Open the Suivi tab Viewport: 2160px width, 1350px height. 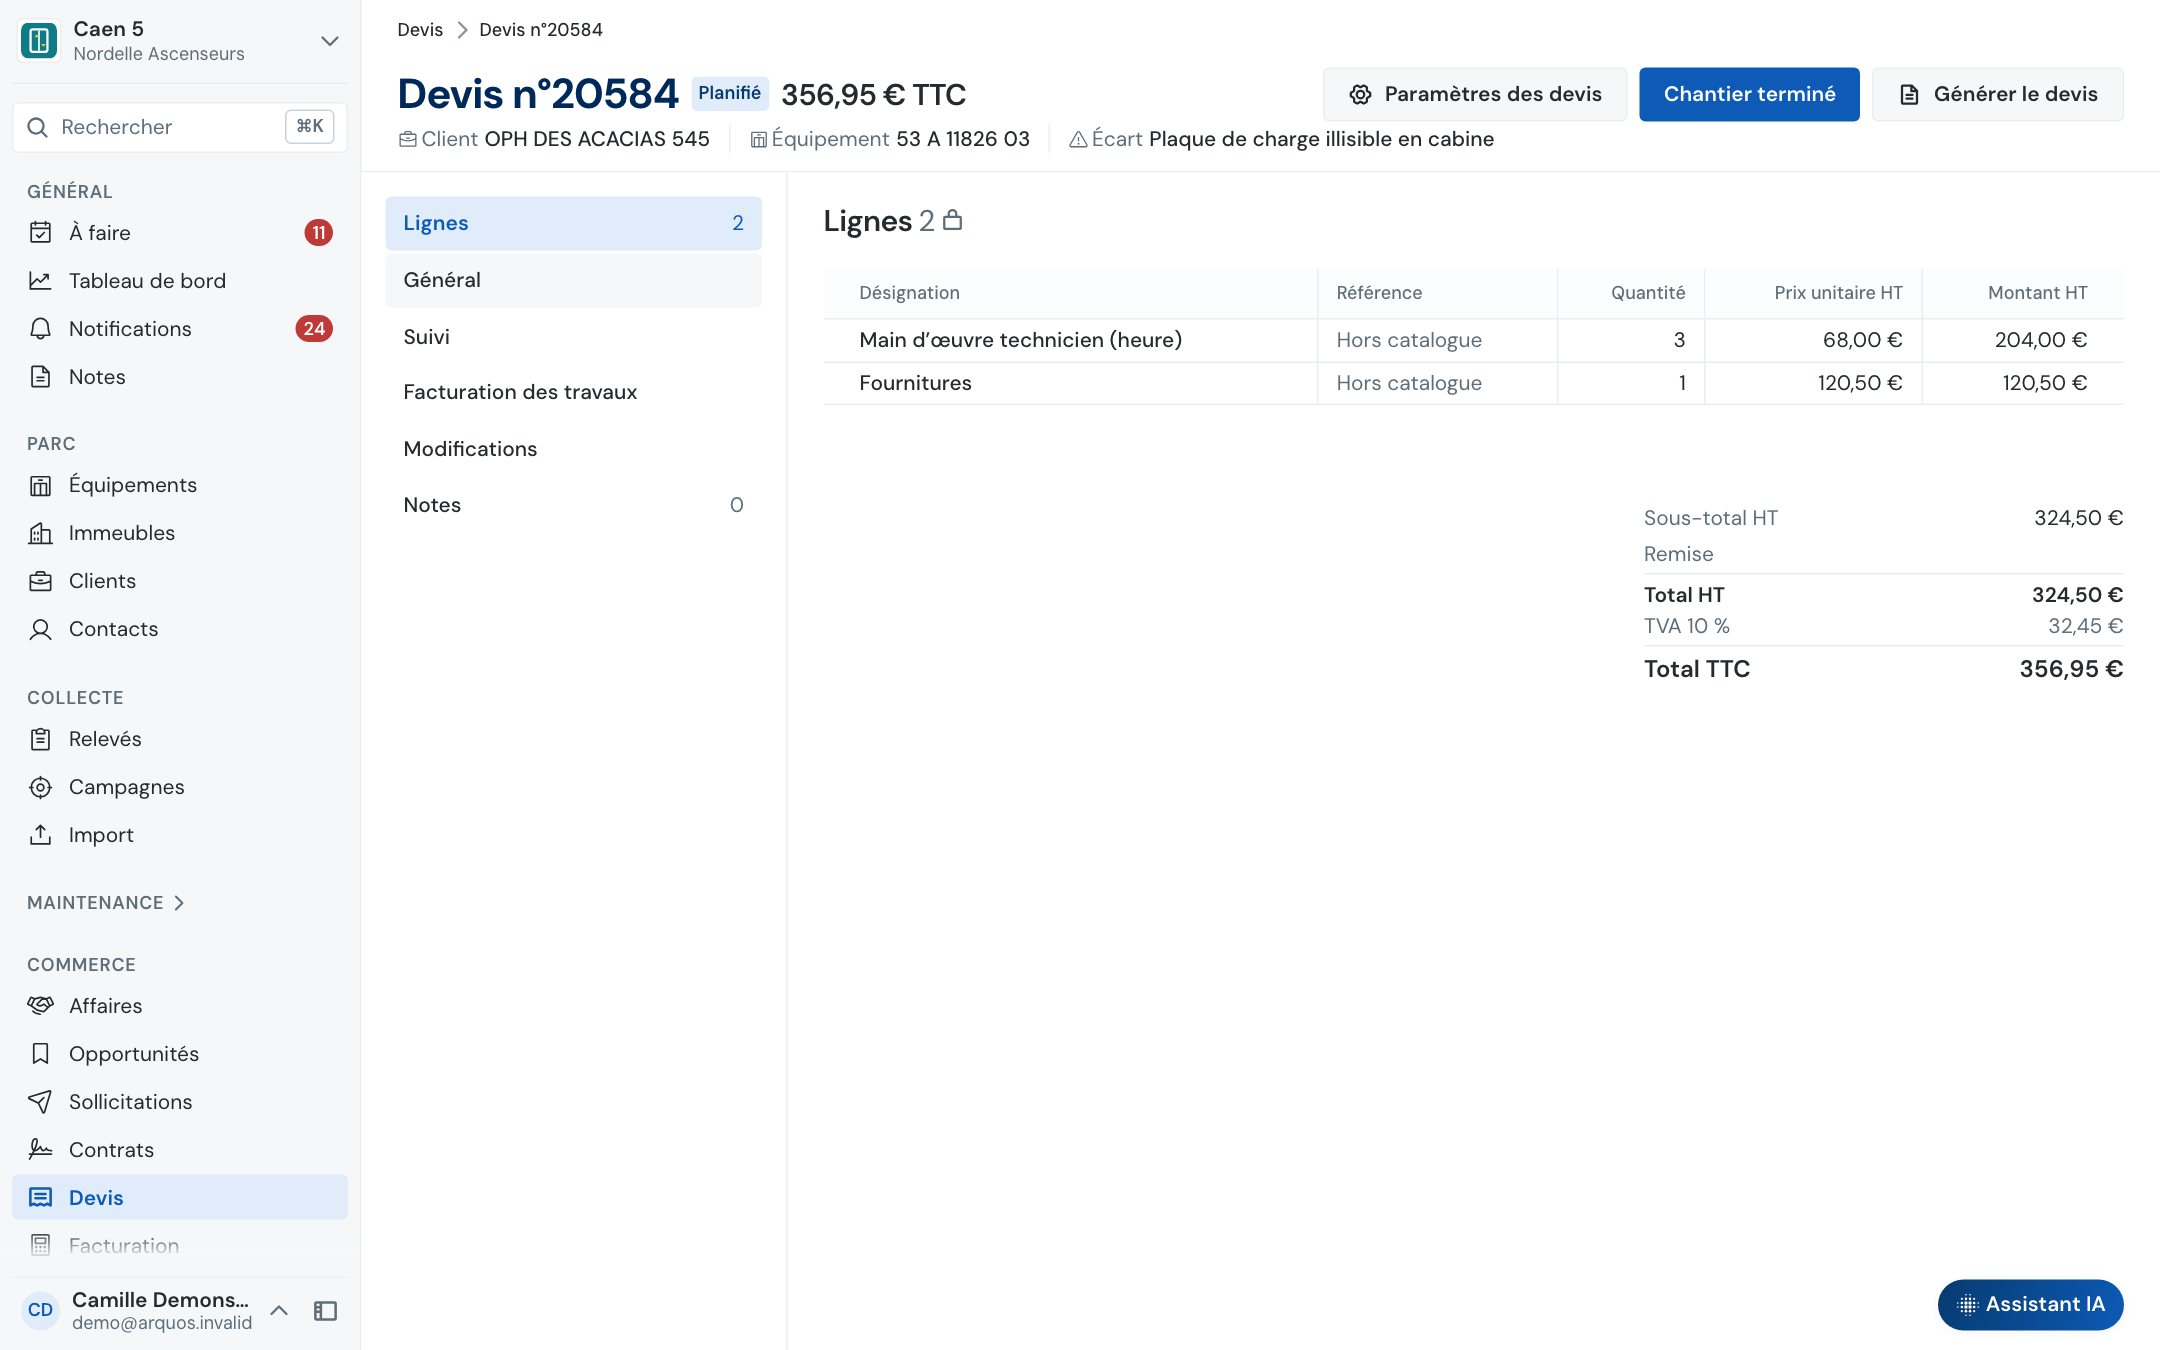(x=573, y=337)
